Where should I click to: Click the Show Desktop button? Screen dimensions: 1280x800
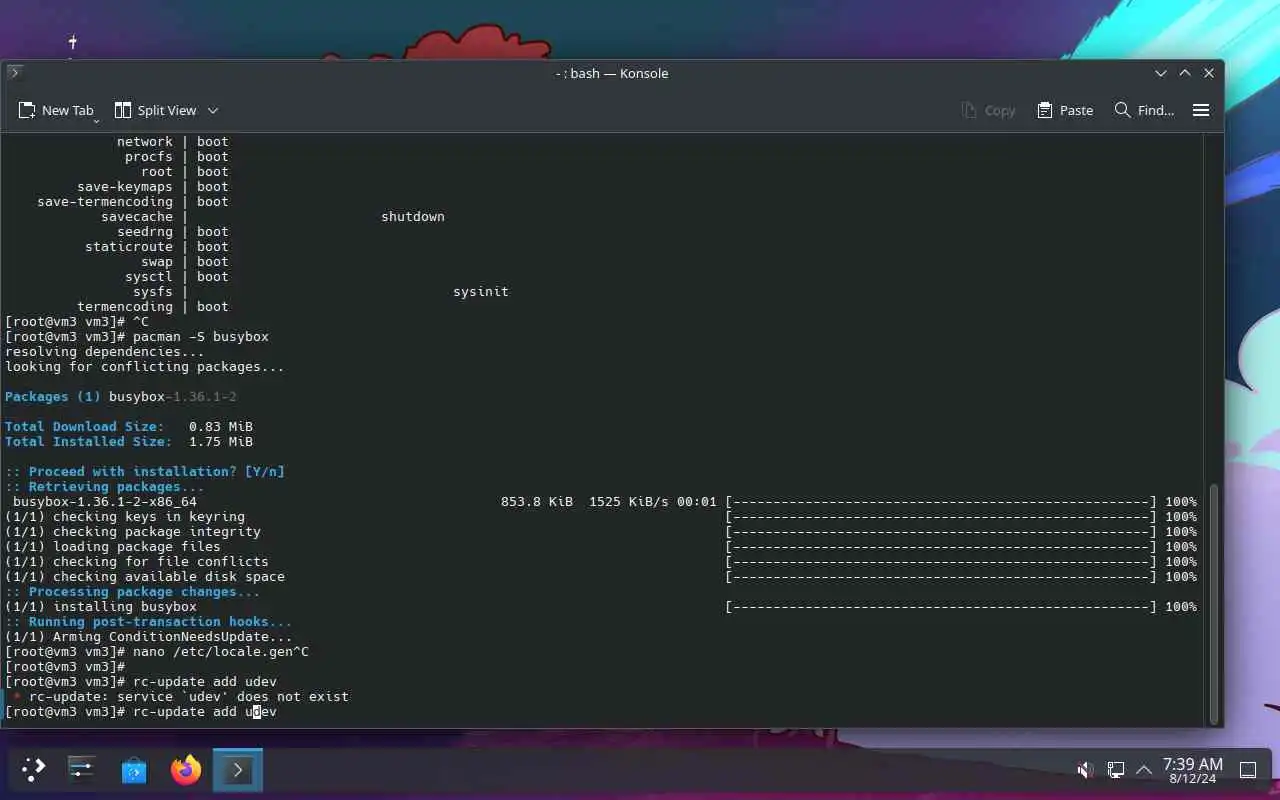tap(1248, 770)
